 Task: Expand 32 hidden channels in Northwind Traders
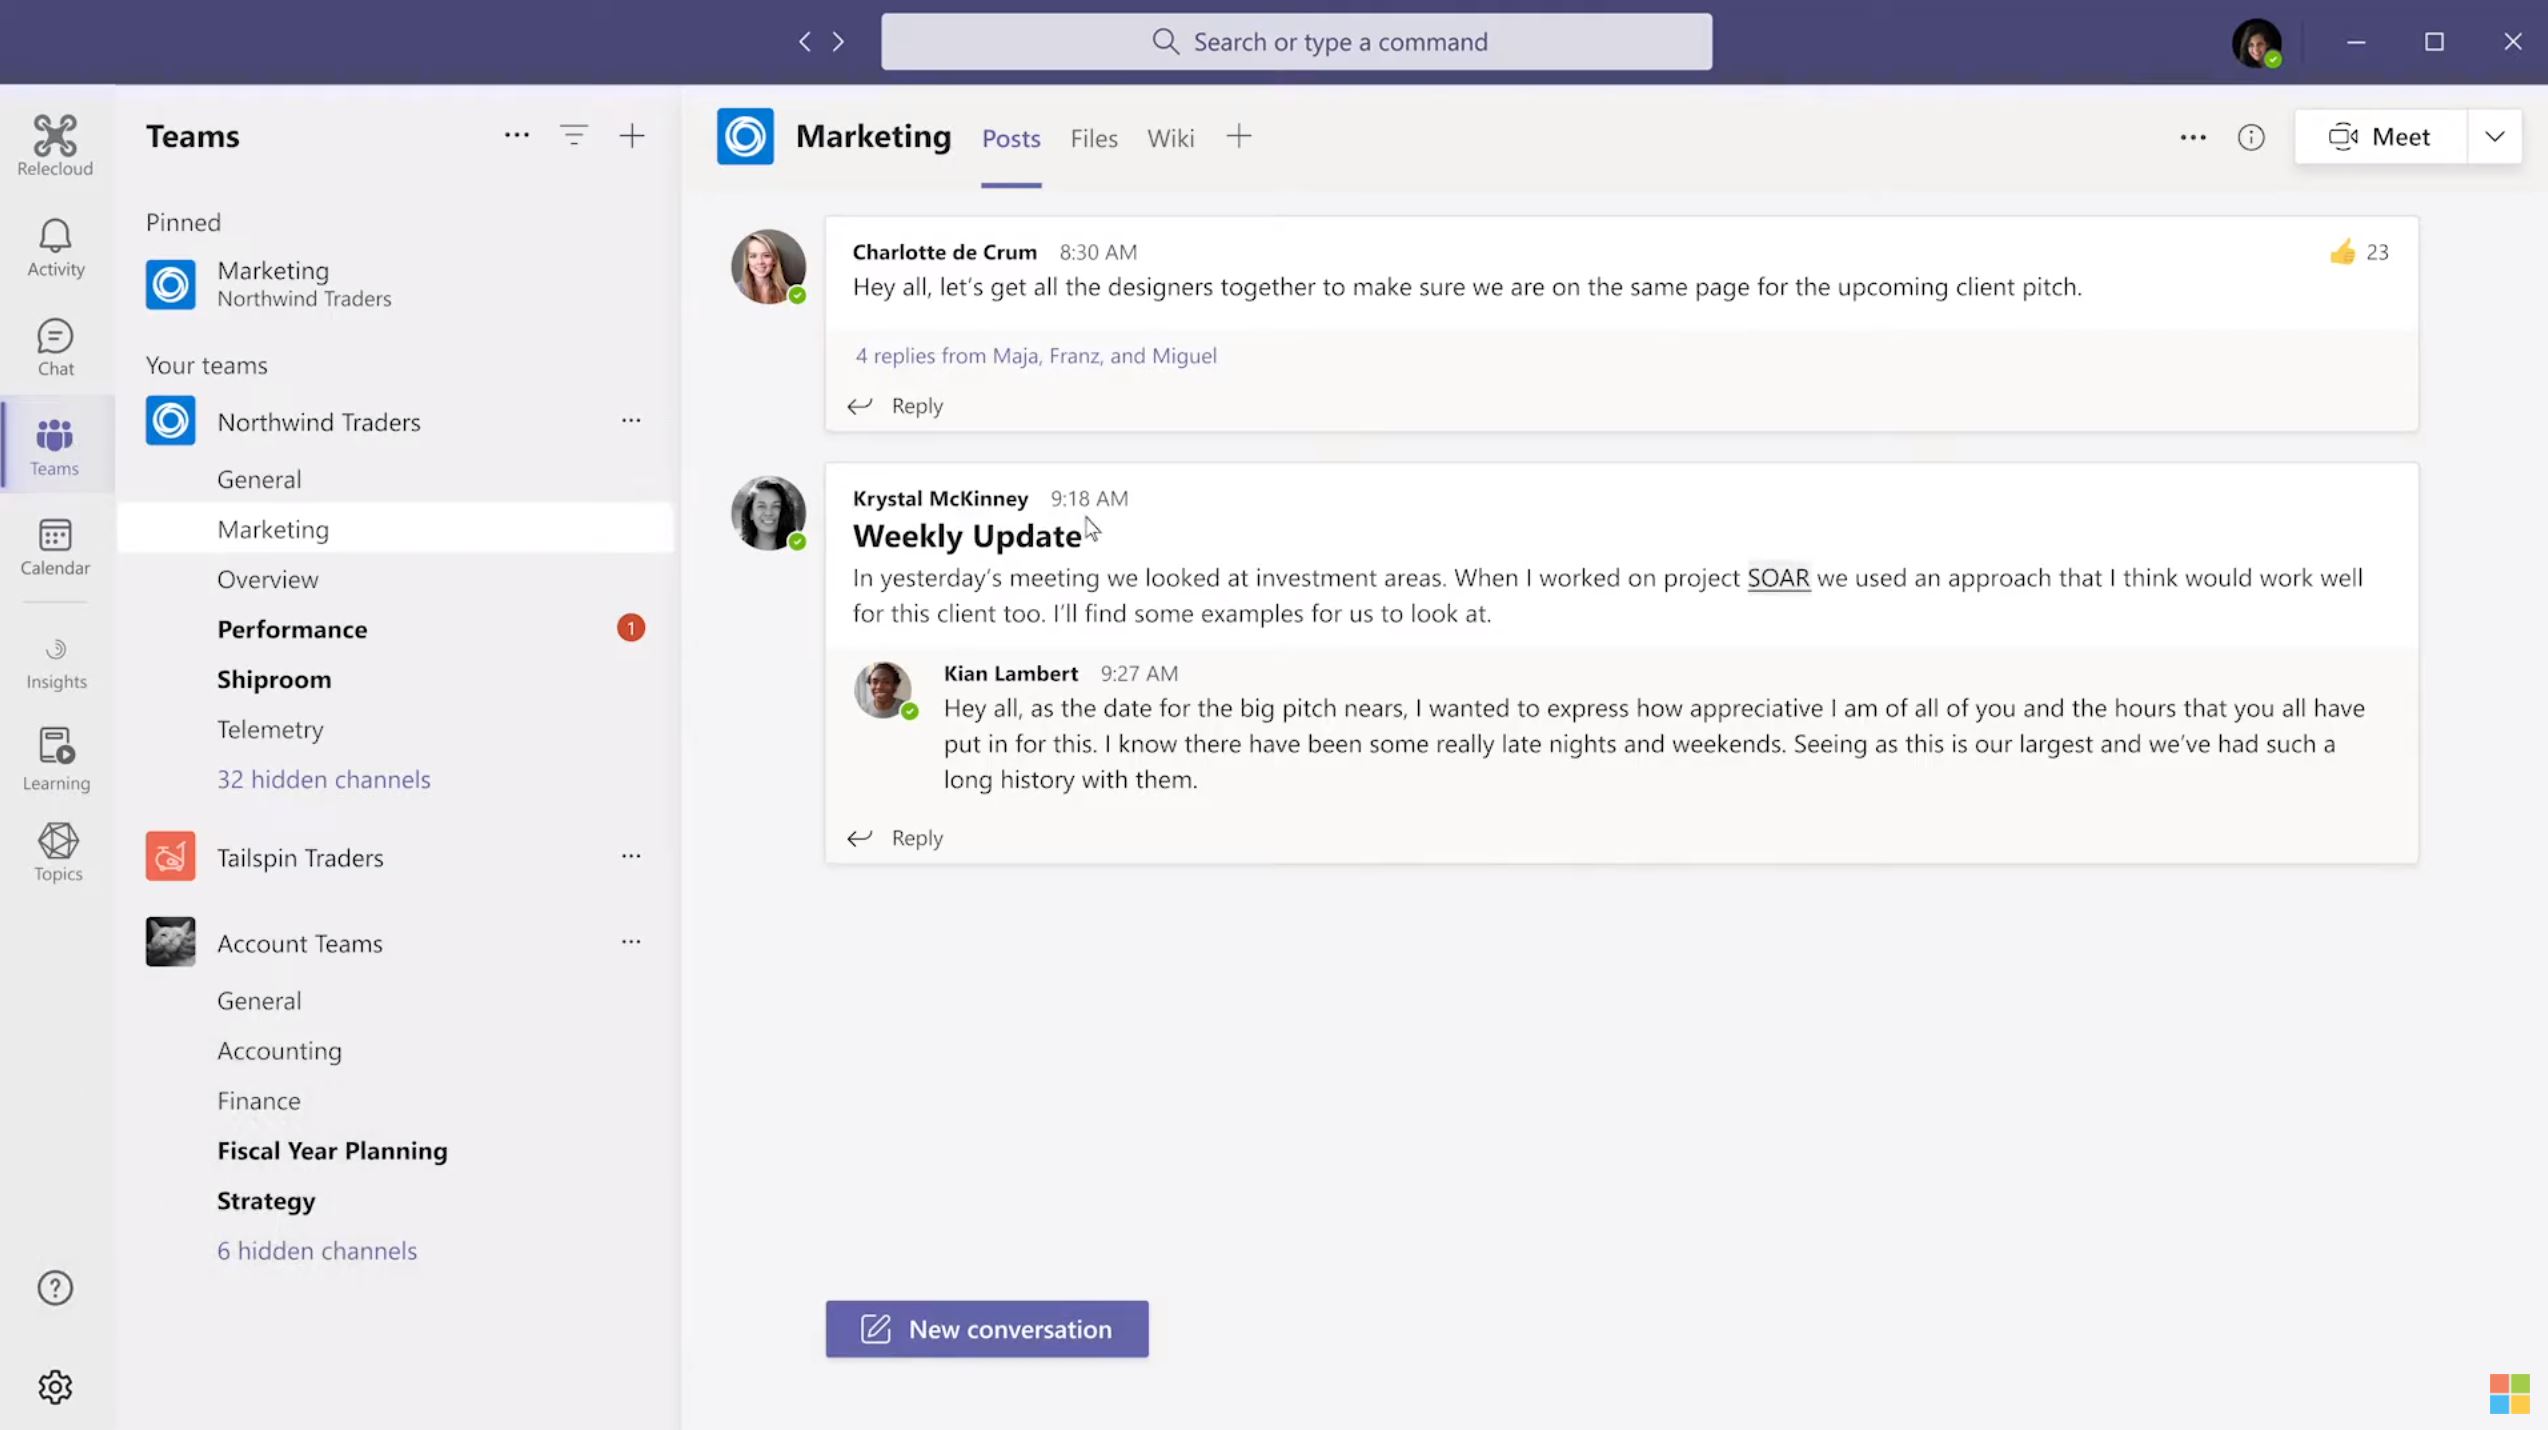pos(324,779)
